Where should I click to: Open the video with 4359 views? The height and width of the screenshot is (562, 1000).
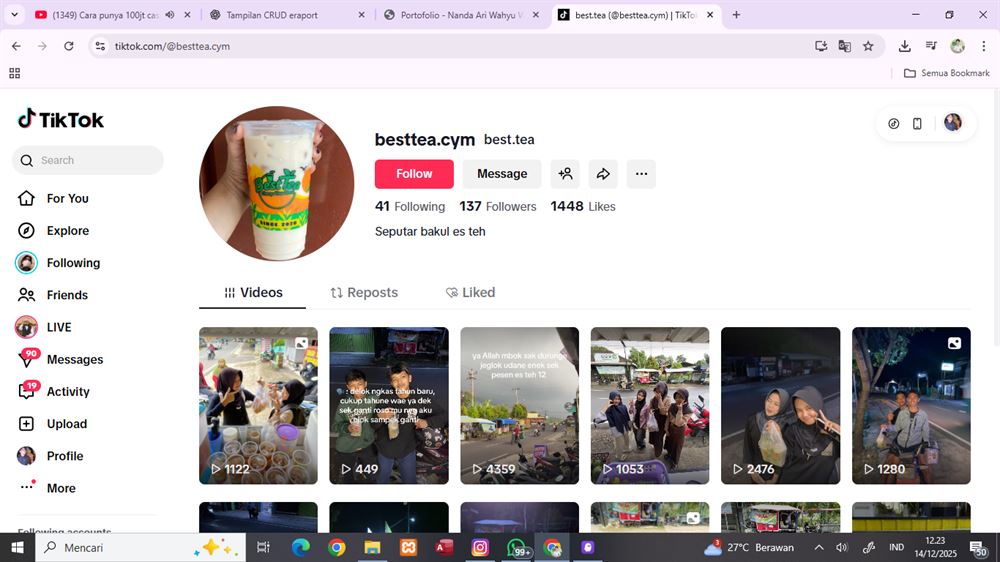point(519,405)
